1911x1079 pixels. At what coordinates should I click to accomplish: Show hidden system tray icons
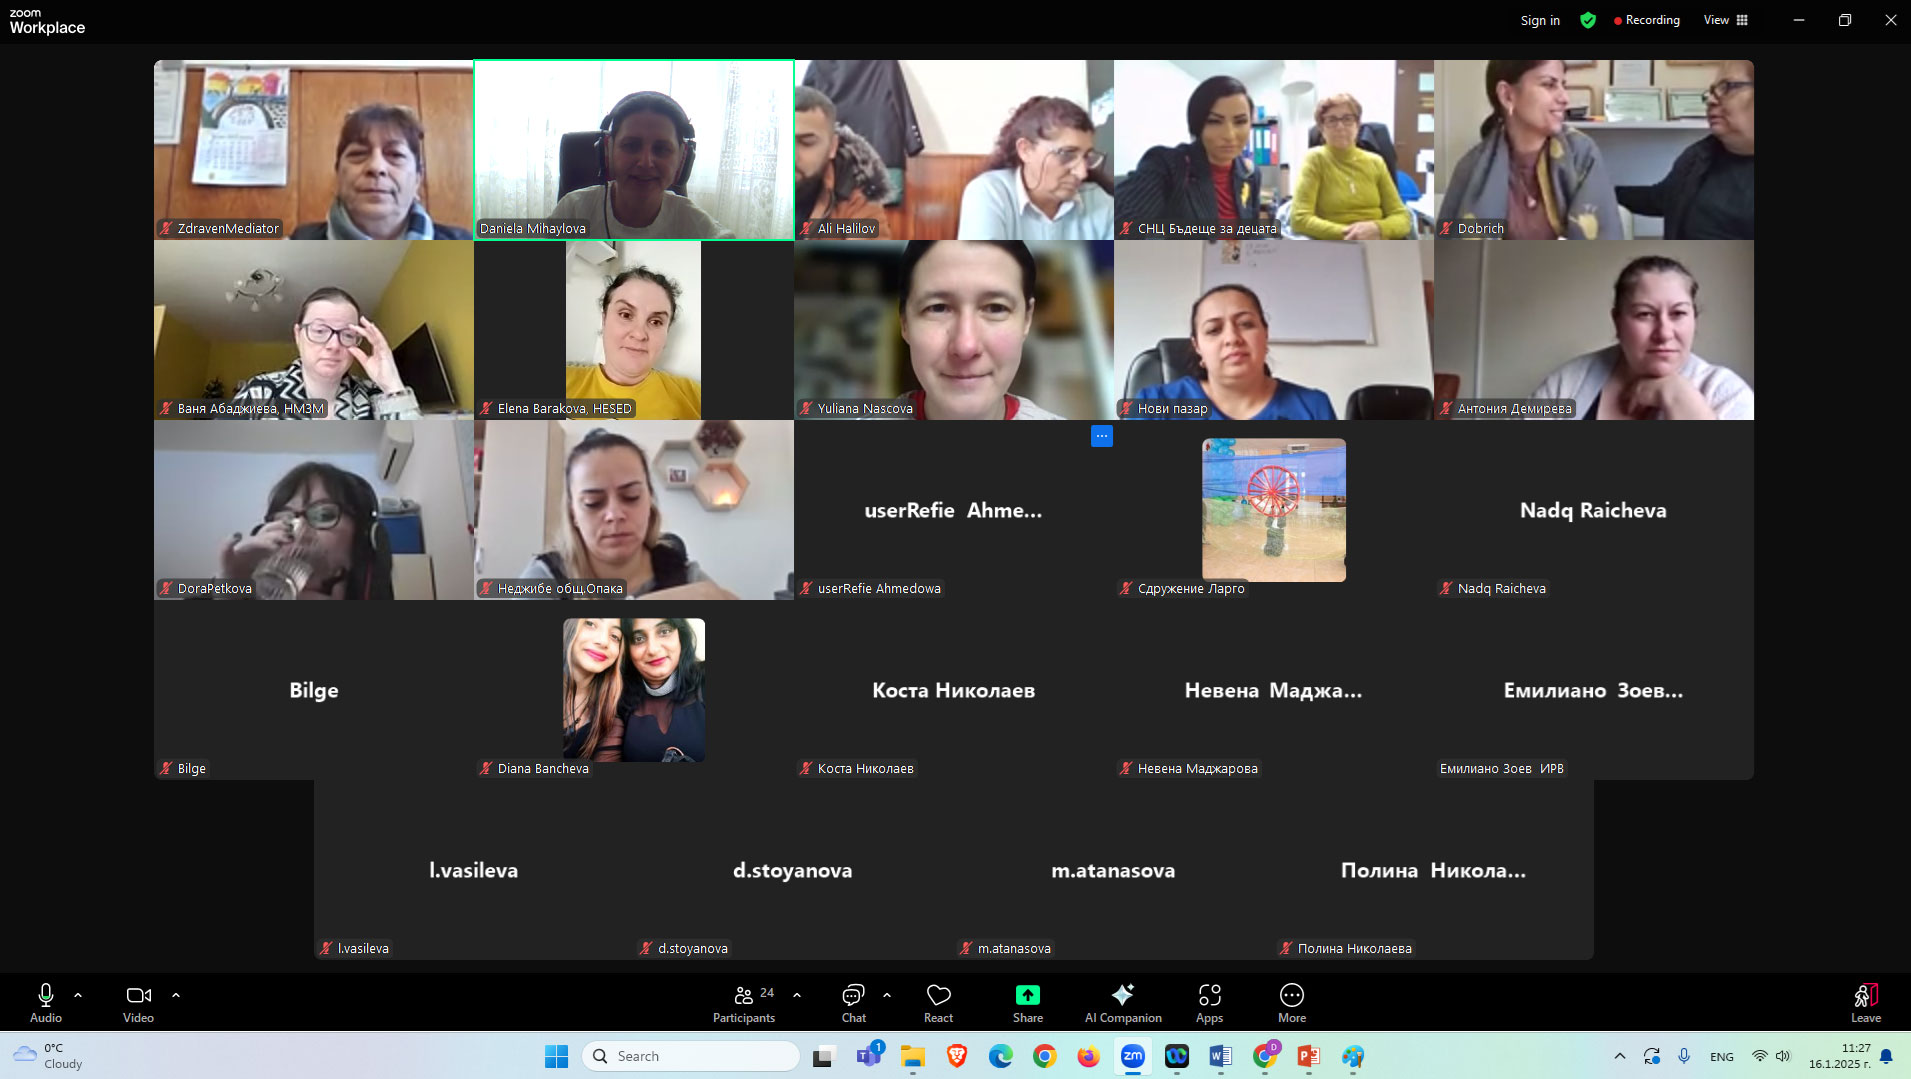pos(1620,1056)
